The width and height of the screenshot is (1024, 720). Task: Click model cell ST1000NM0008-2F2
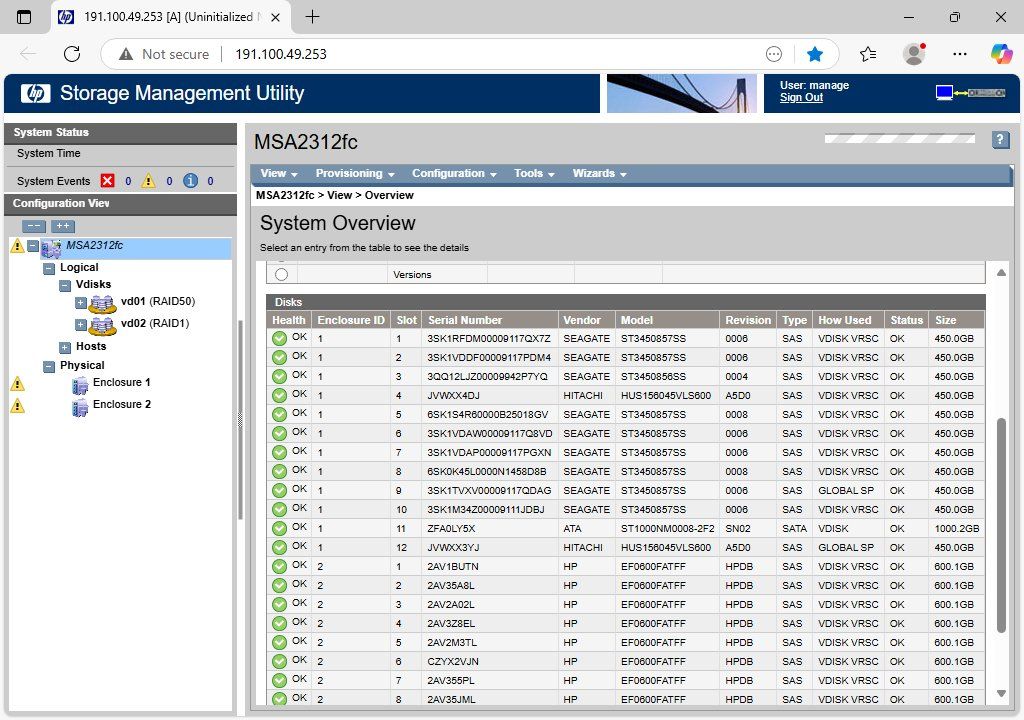click(667, 529)
